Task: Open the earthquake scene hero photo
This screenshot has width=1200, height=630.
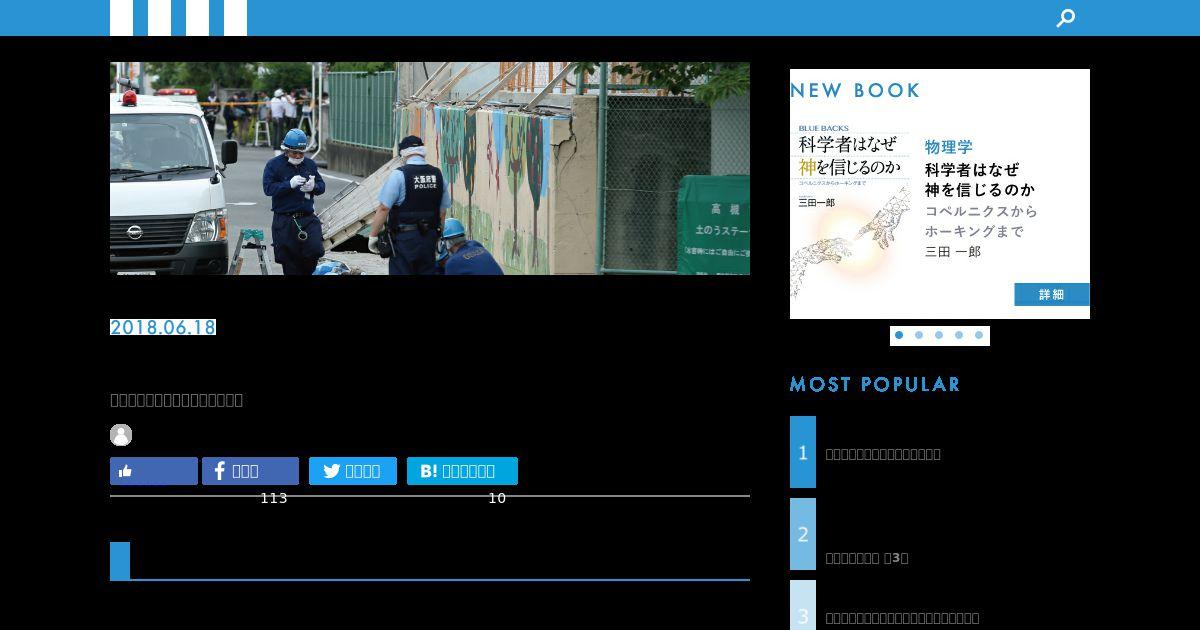Action: (430, 168)
